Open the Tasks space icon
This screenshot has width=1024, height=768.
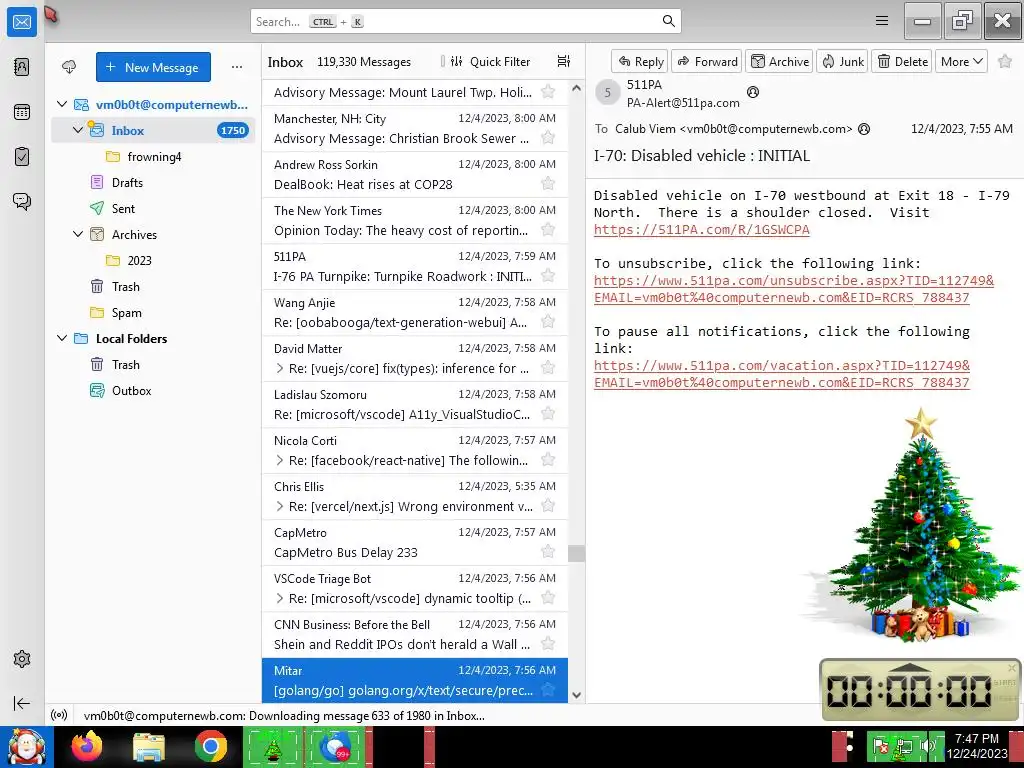[x=22, y=157]
